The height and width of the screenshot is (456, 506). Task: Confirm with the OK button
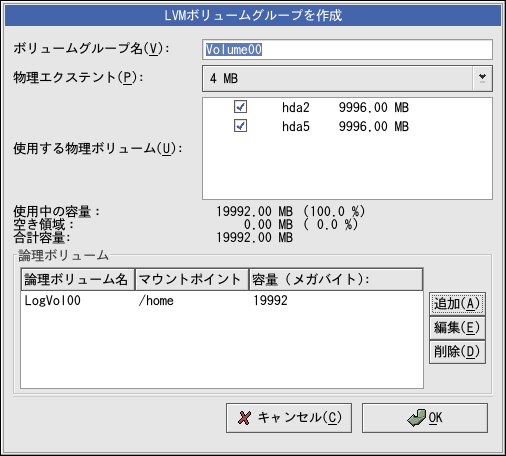425,418
